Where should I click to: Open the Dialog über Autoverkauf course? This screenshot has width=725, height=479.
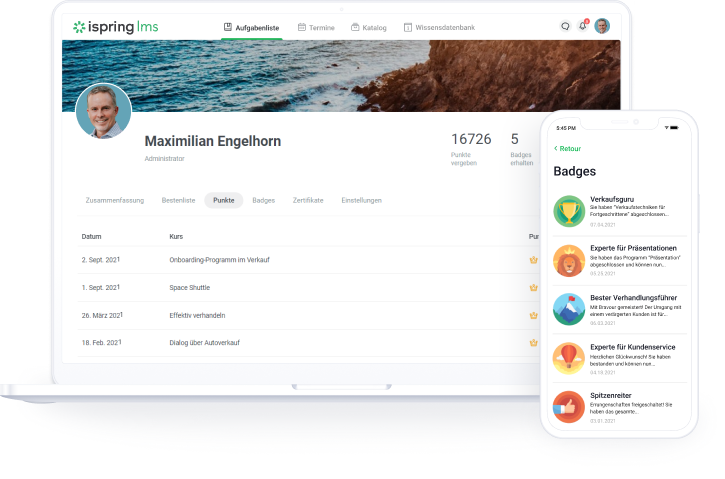tap(204, 343)
